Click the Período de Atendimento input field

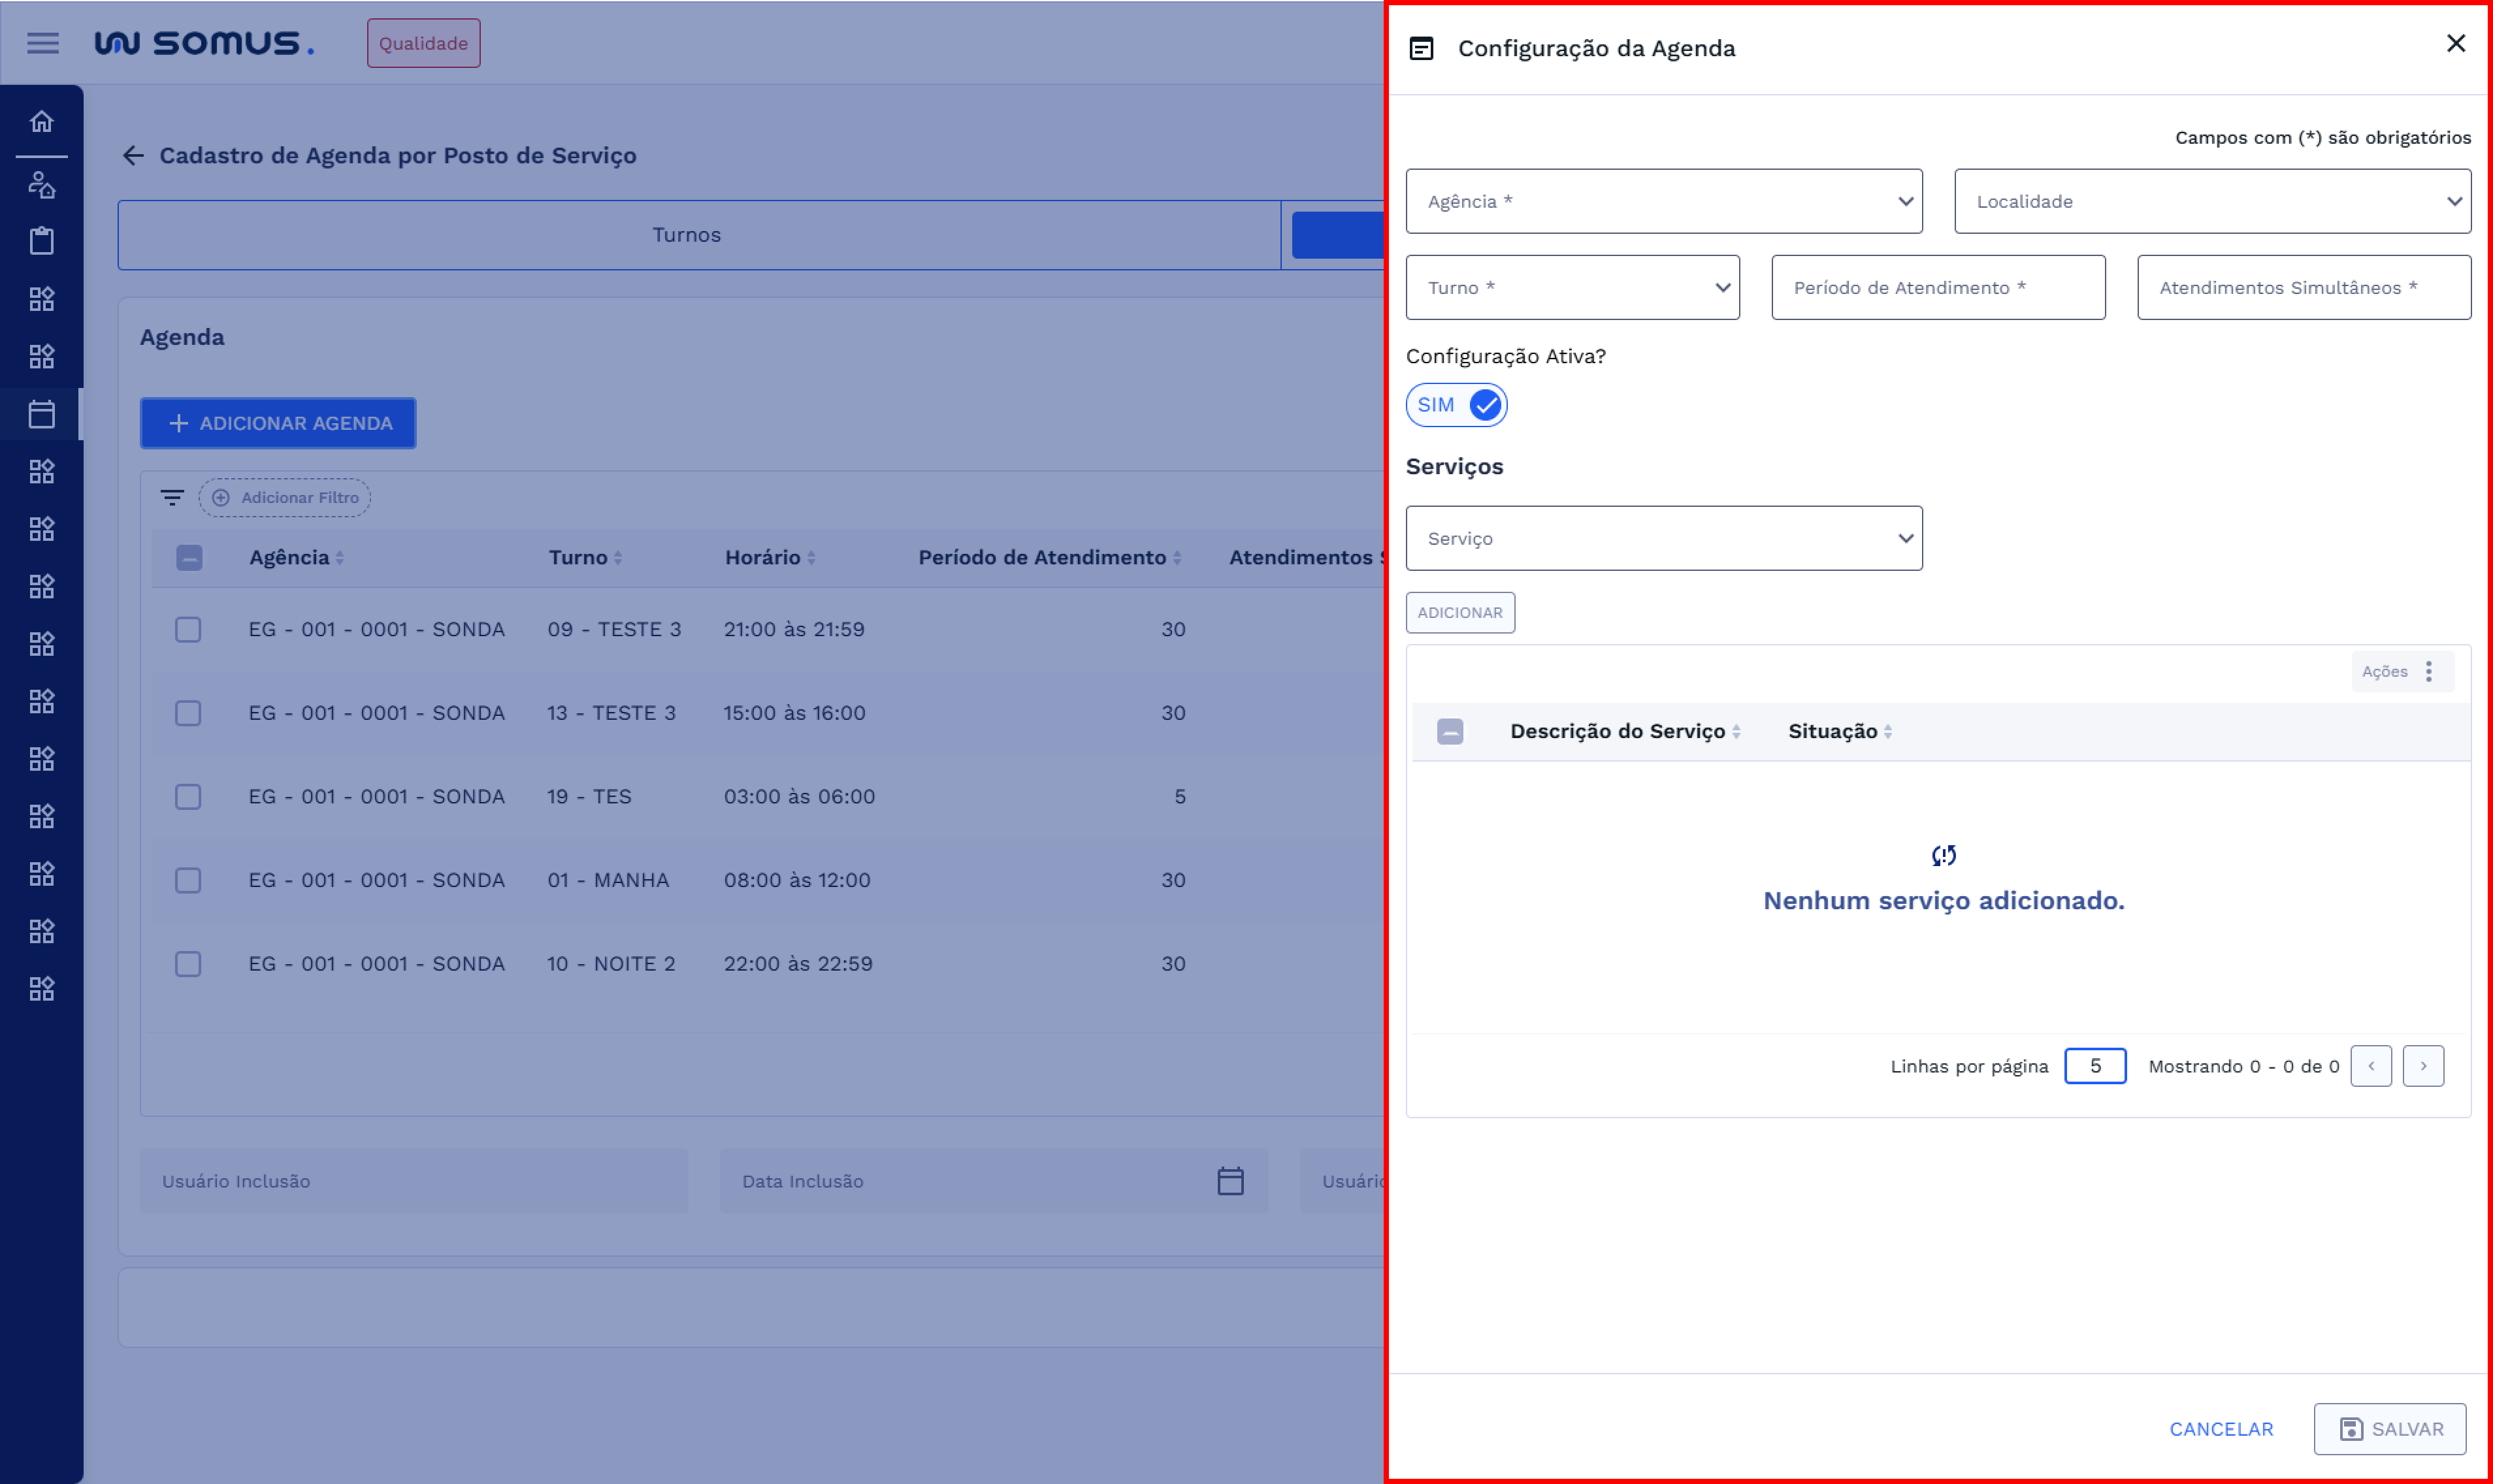pyautogui.click(x=1937, y=288)
